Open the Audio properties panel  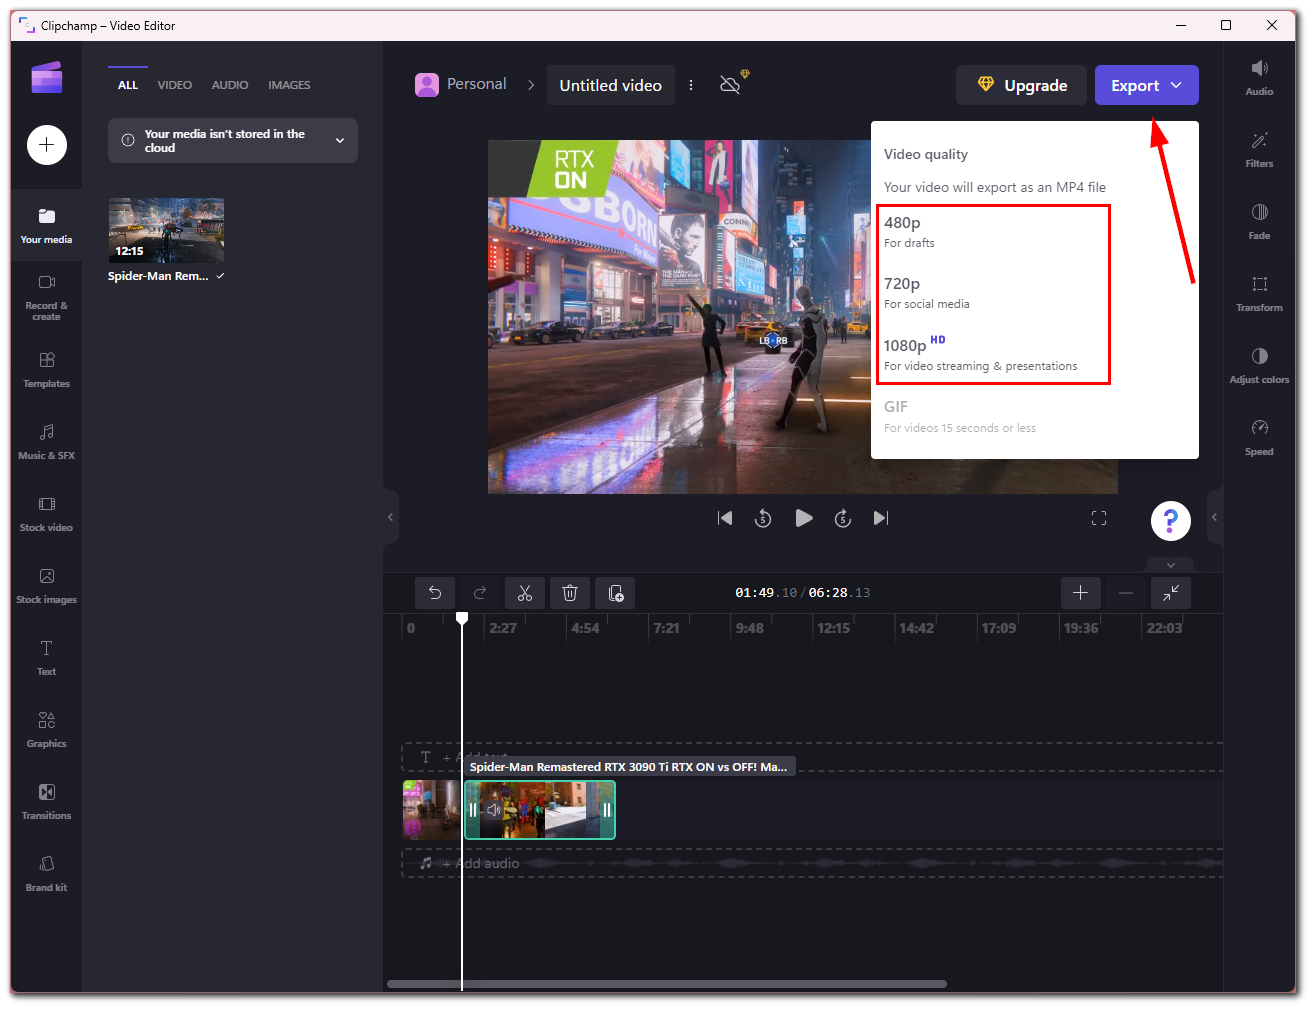click(1259, 77)
